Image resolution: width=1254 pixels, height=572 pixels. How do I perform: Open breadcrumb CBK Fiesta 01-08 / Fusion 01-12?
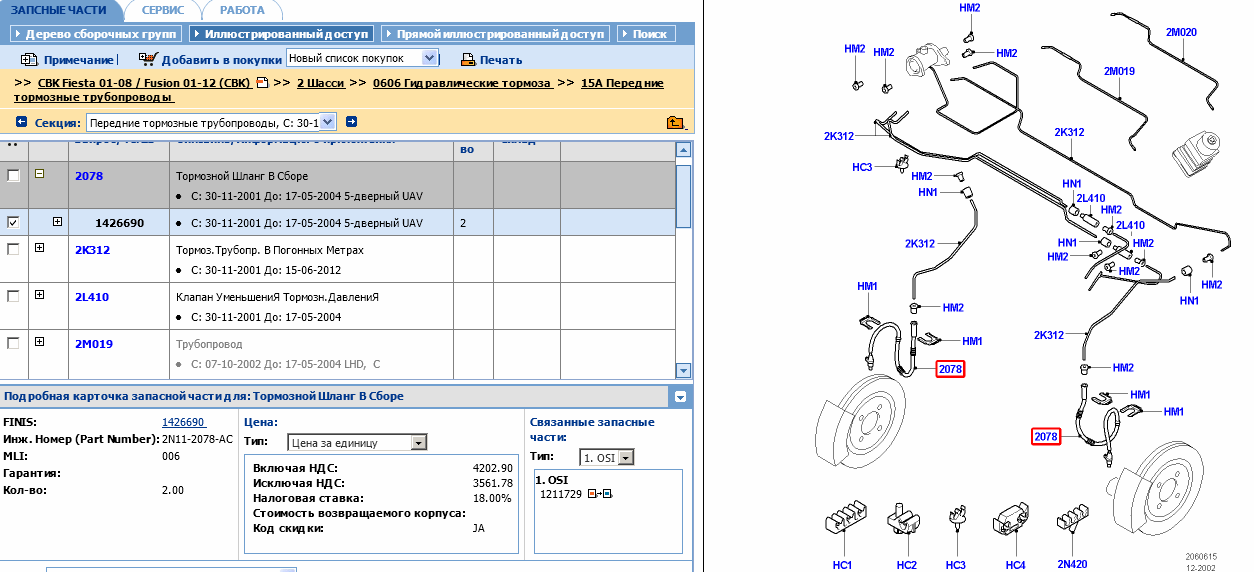145,83
